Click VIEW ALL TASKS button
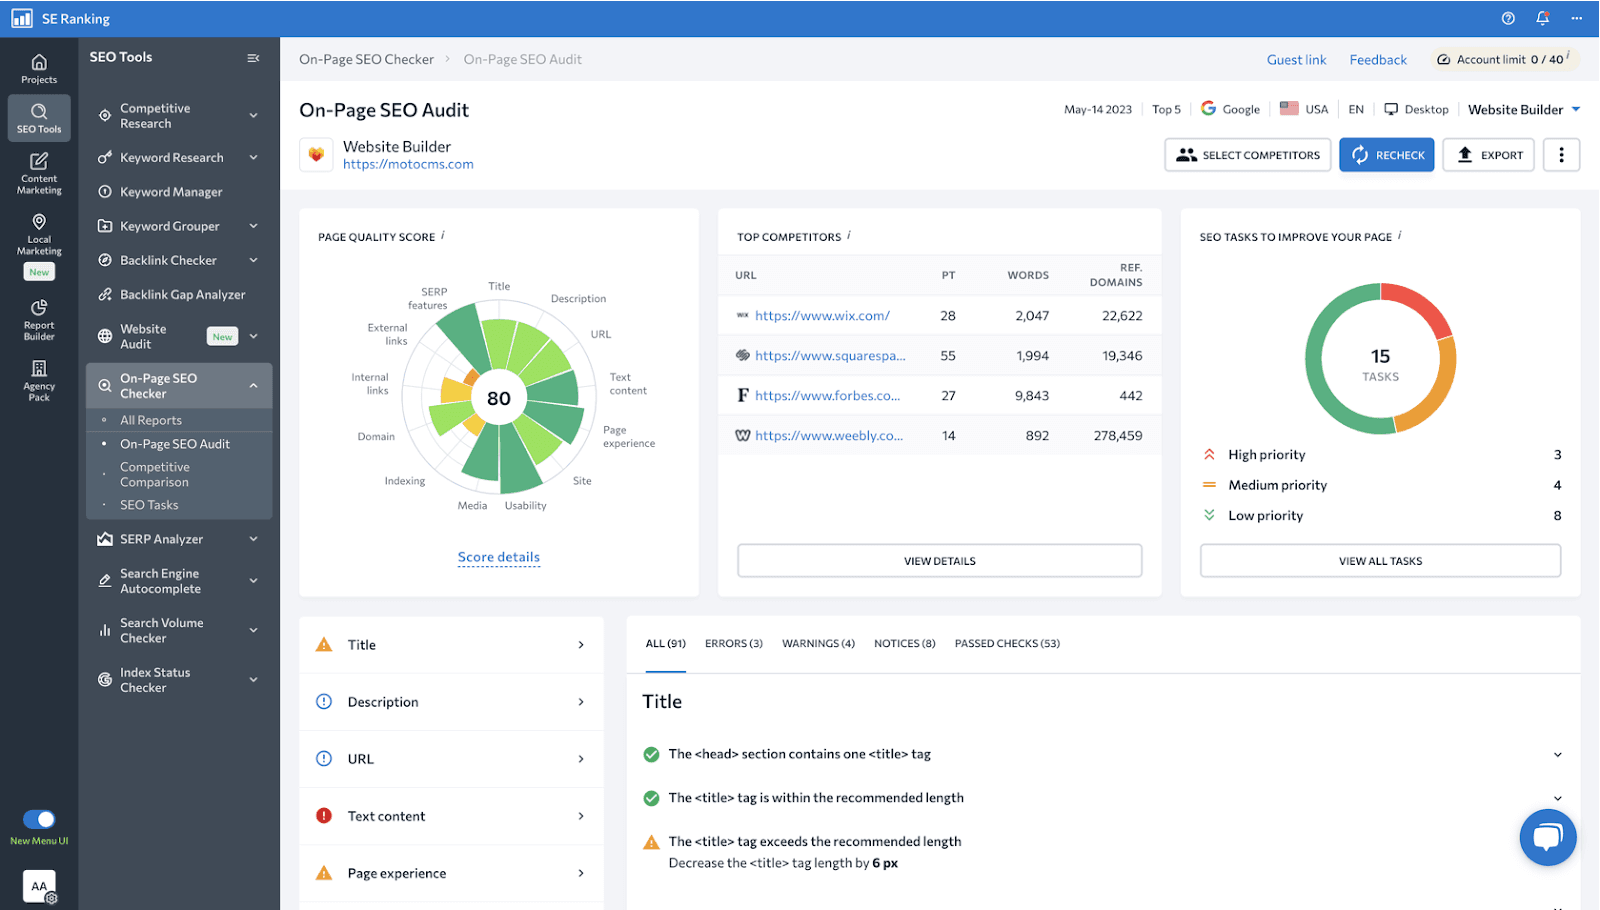1600x910 pixels. [1380, 561]
